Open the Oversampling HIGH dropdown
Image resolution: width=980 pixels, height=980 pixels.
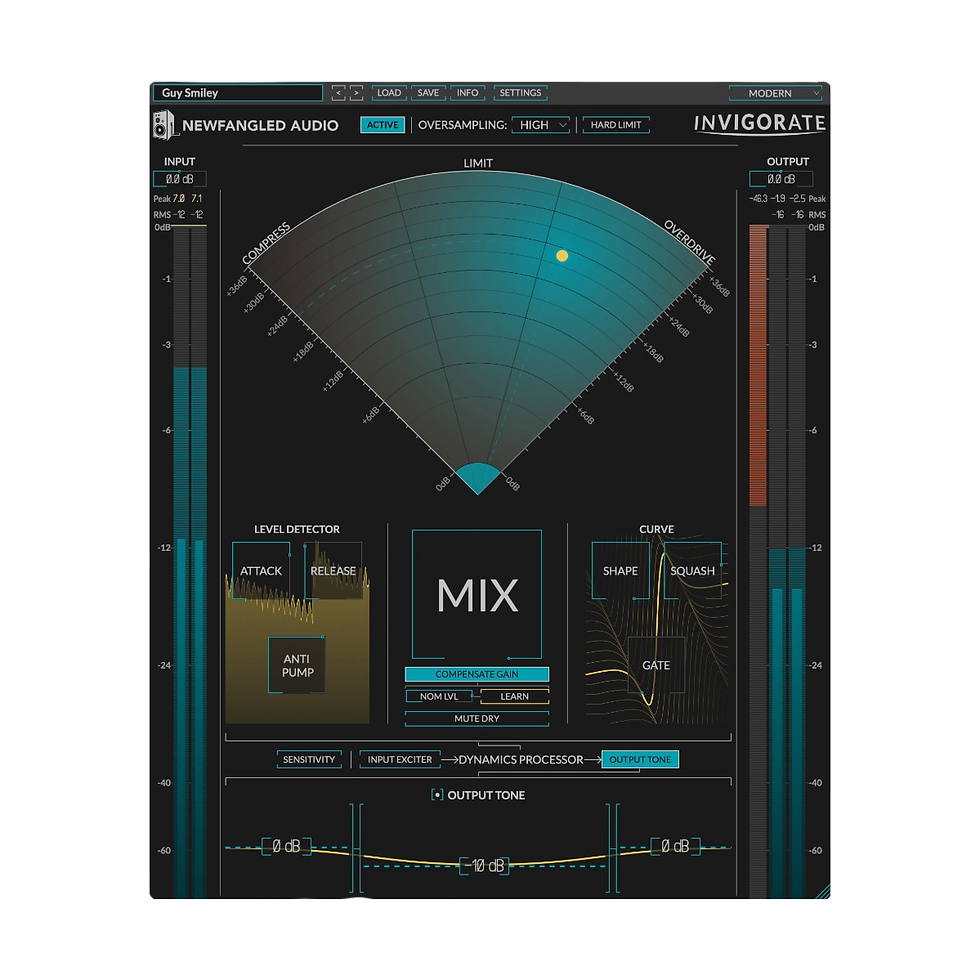click(541, 125)
